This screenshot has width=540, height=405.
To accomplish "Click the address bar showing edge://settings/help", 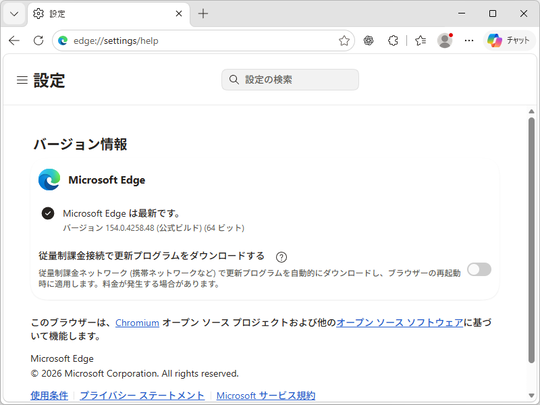I will (x=203, y=41).
